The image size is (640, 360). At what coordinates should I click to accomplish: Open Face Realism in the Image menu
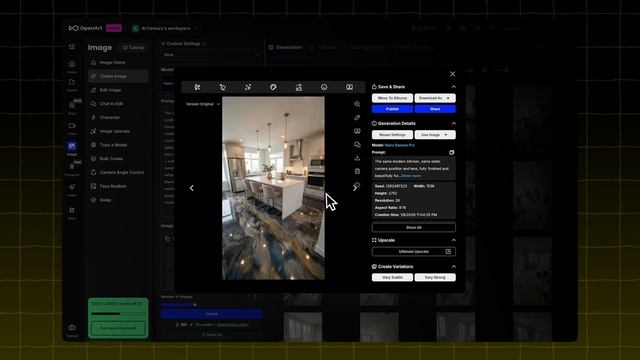(x=118, y=186)
